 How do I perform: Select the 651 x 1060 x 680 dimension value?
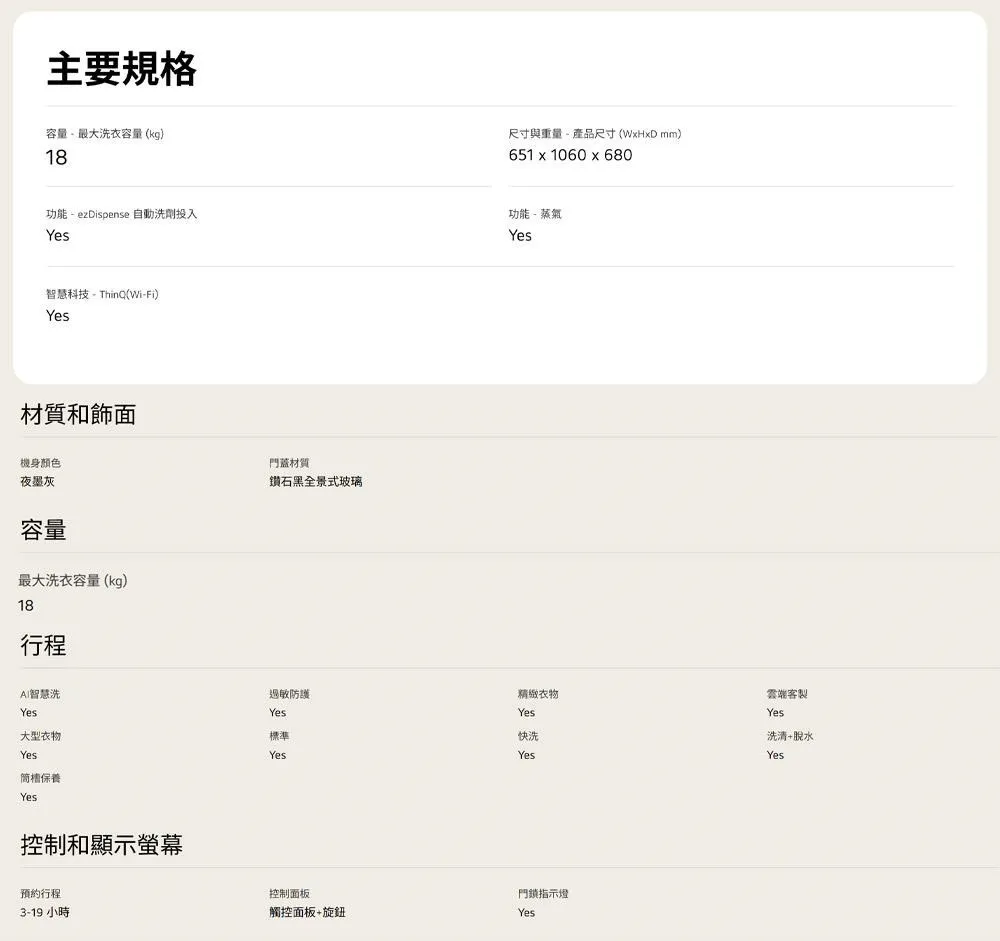coord(570,155)
